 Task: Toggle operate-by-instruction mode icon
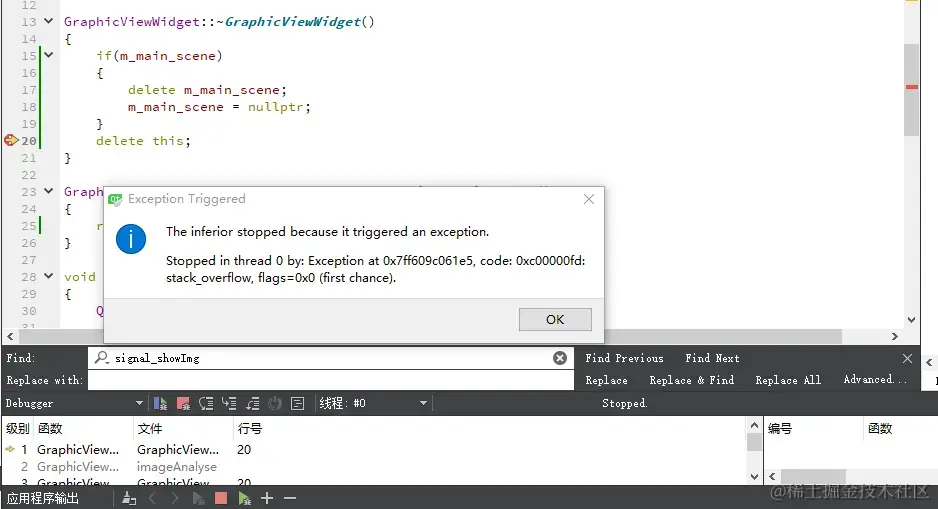tap(297, 404)
